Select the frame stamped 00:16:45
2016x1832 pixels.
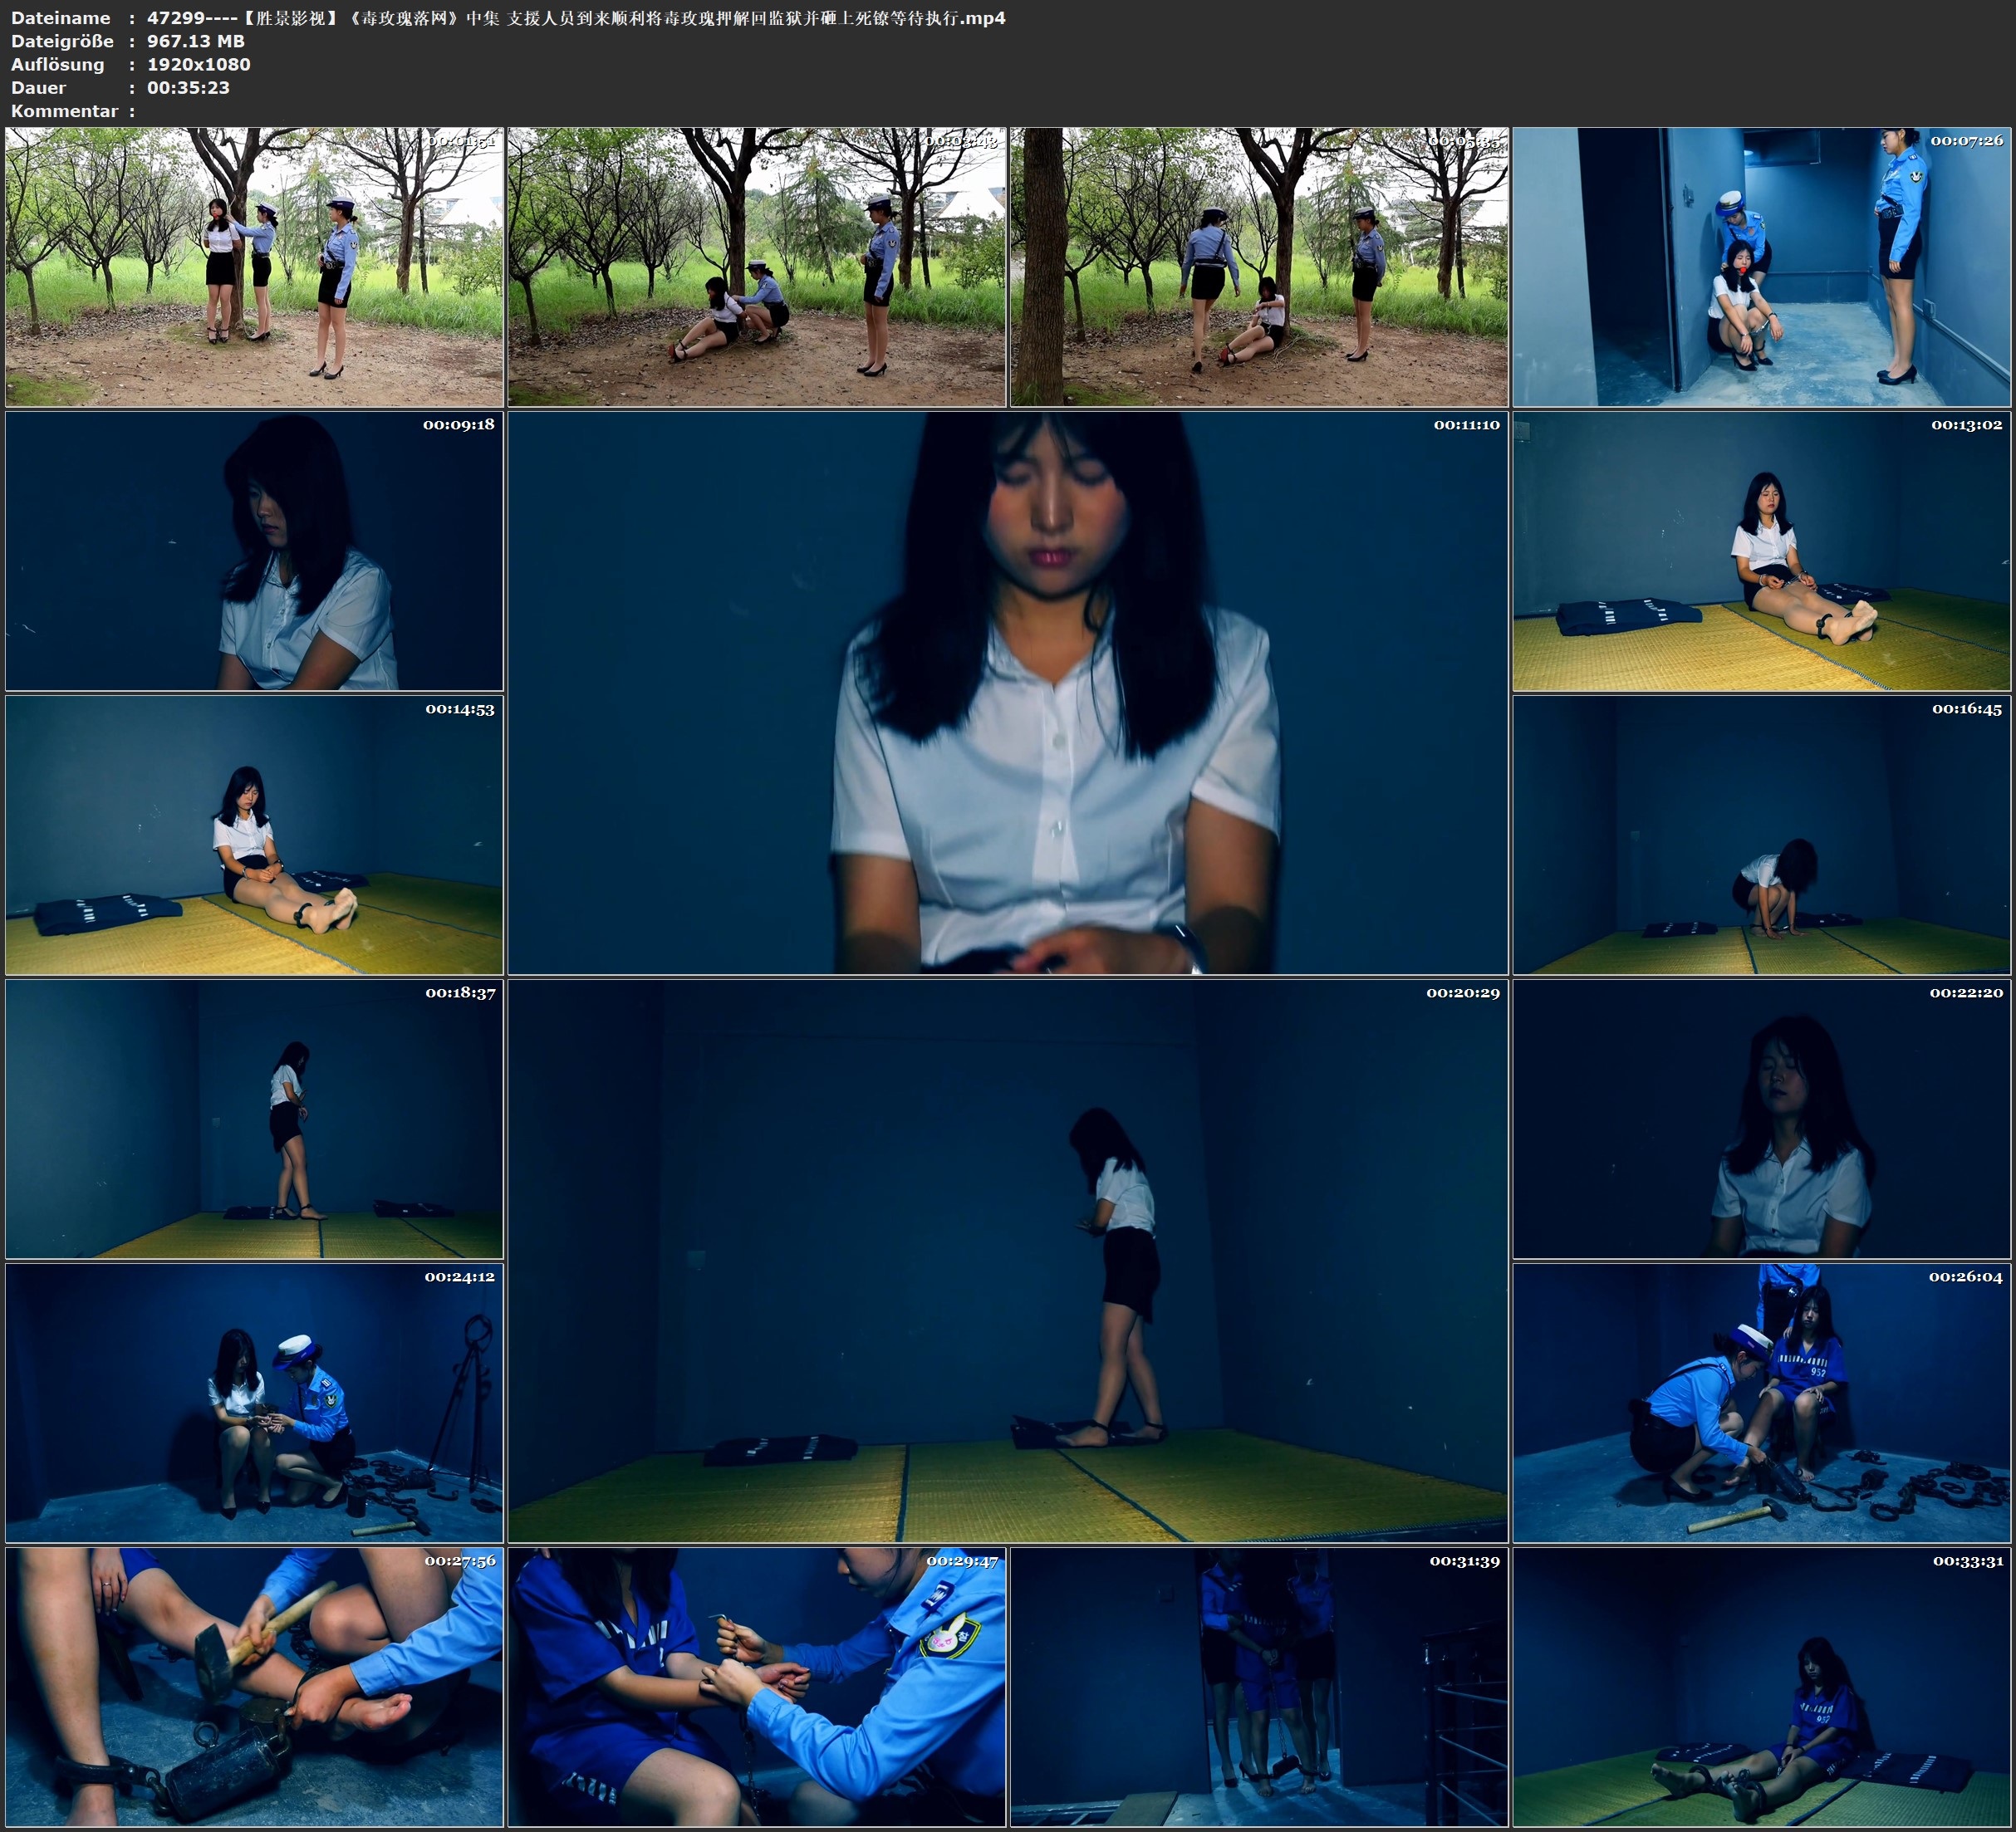1761,835
